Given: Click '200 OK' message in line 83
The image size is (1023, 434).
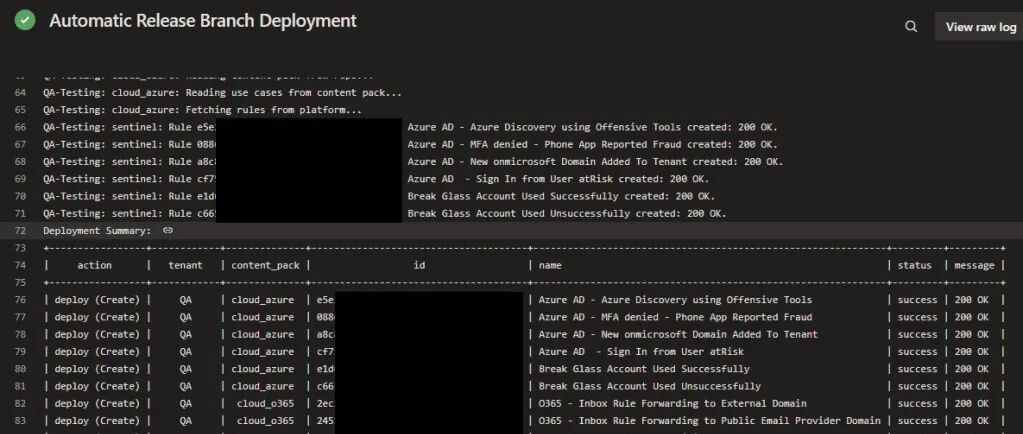Looking at the screenshot, I should [971, 420].
